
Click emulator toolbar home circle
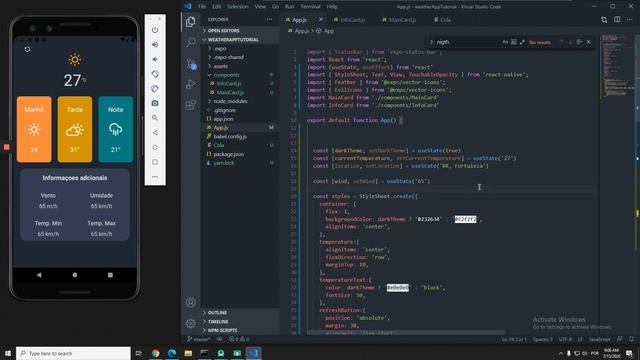(155, 147)
